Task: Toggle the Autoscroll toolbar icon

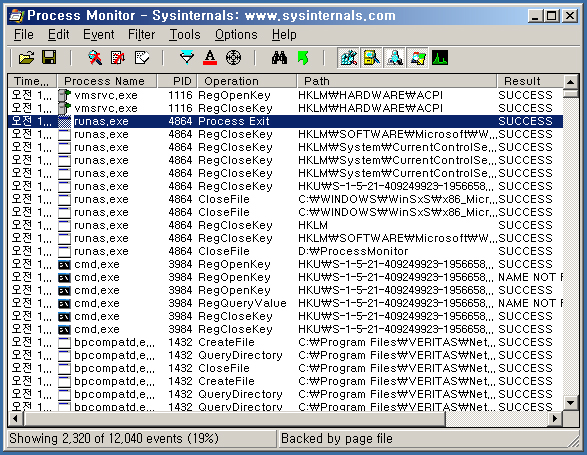Action: tap(118, 58)
